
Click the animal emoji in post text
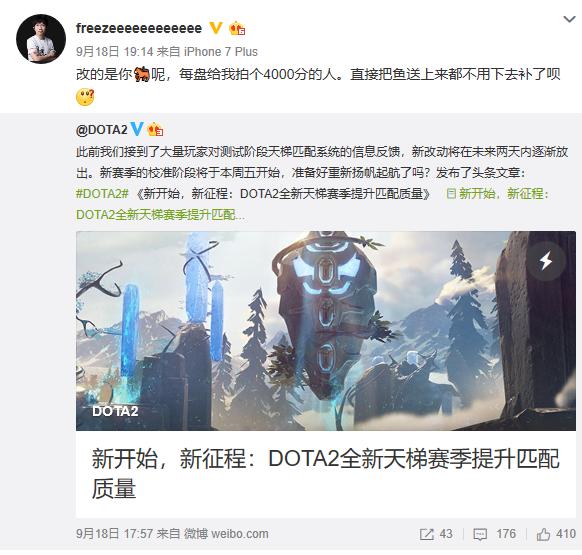(141, 74)
